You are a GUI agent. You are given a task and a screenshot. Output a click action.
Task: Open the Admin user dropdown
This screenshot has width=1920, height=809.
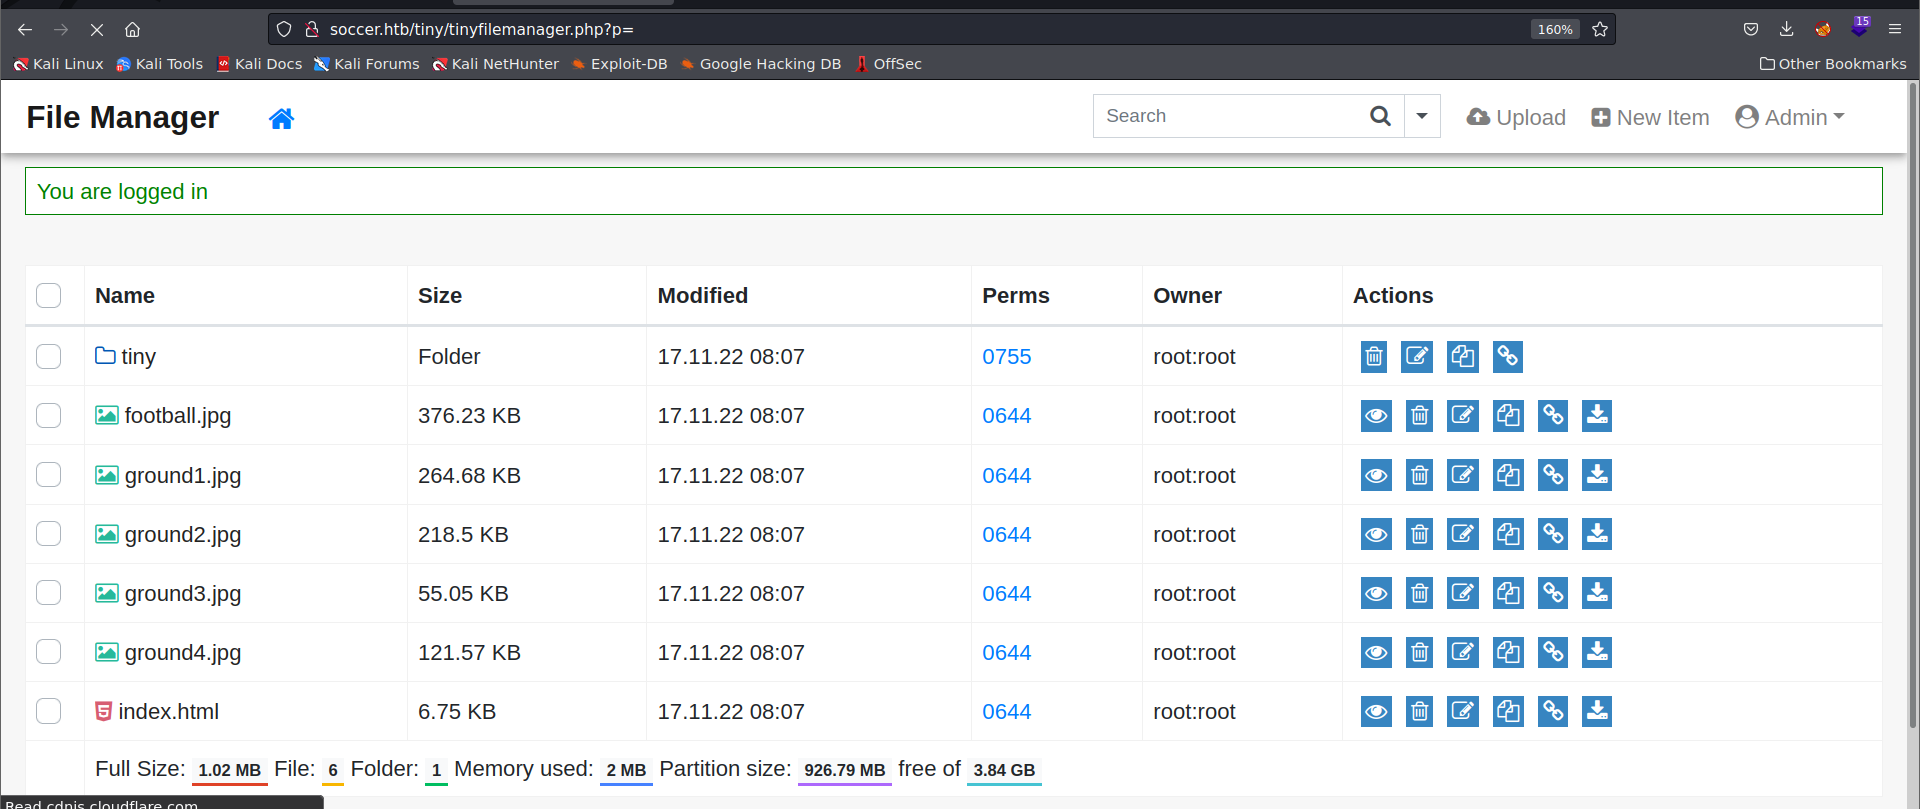(x=1790, y=117)
